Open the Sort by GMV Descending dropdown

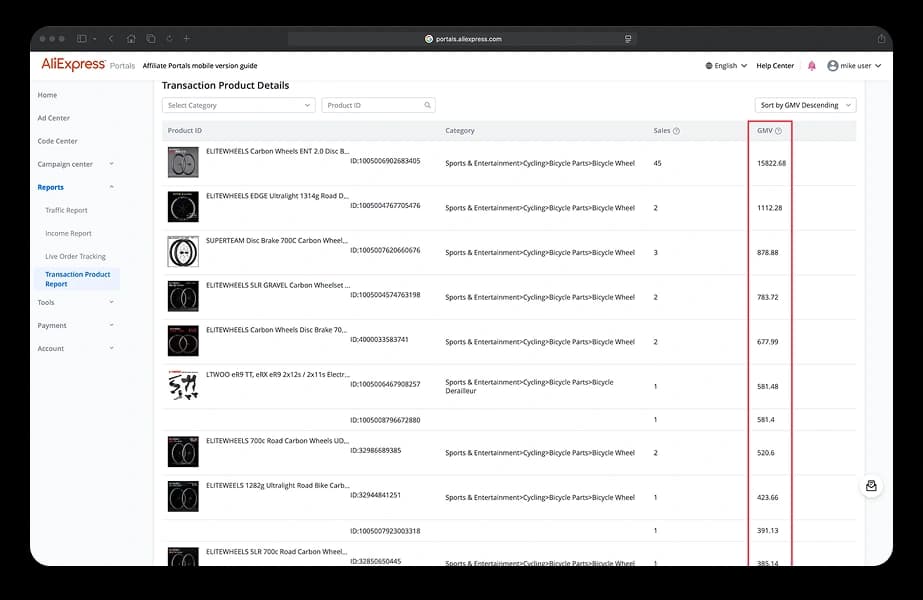tap(805, 105)
